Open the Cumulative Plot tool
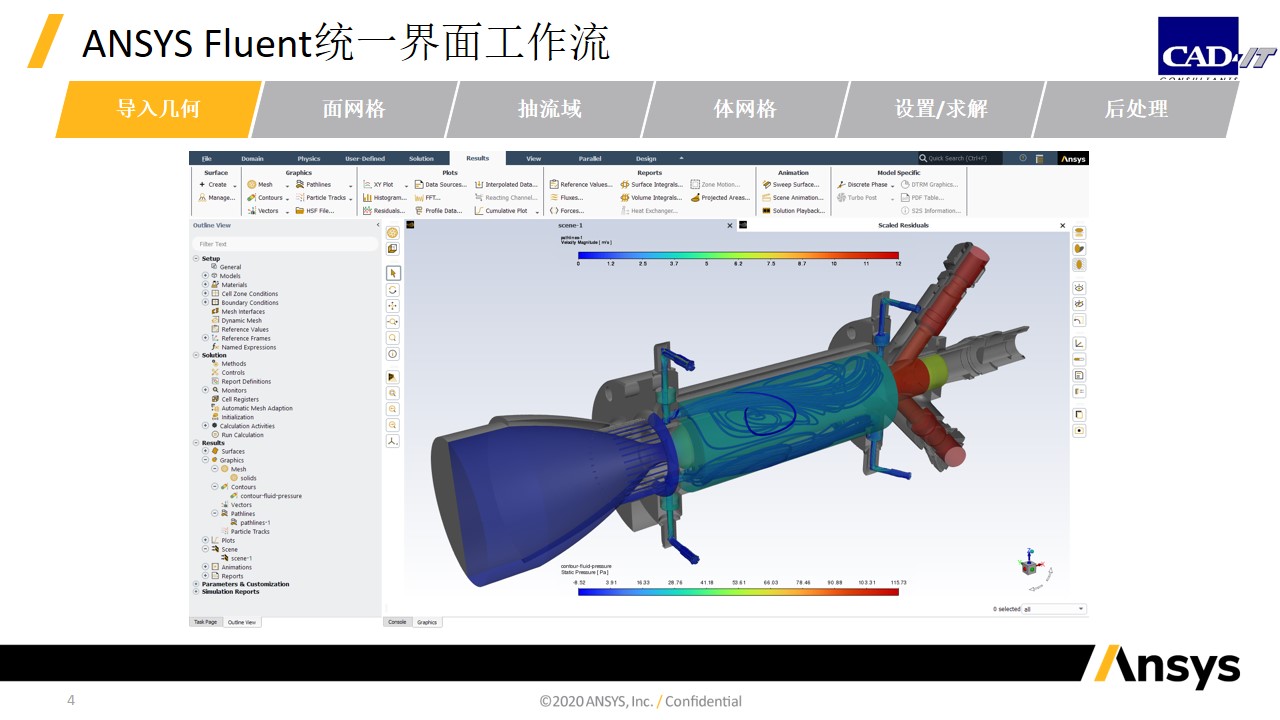Image resolution: width=1280 pixels, height=720 pixels. [x=501, y=211]
